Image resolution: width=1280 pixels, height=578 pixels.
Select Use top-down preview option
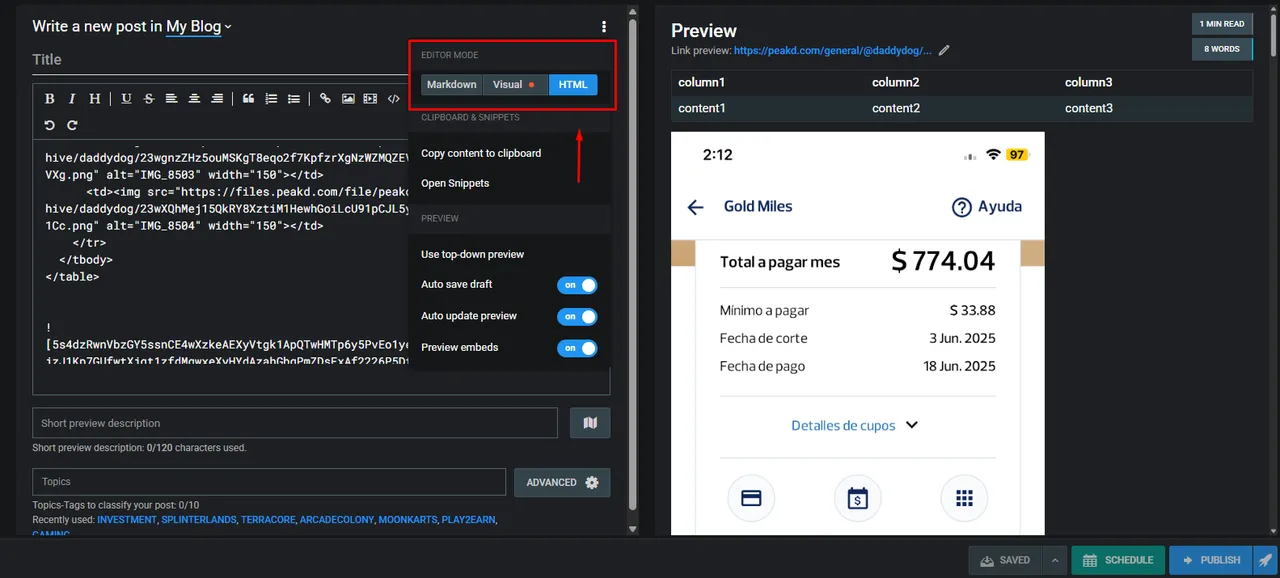click(x=472, y=254)
